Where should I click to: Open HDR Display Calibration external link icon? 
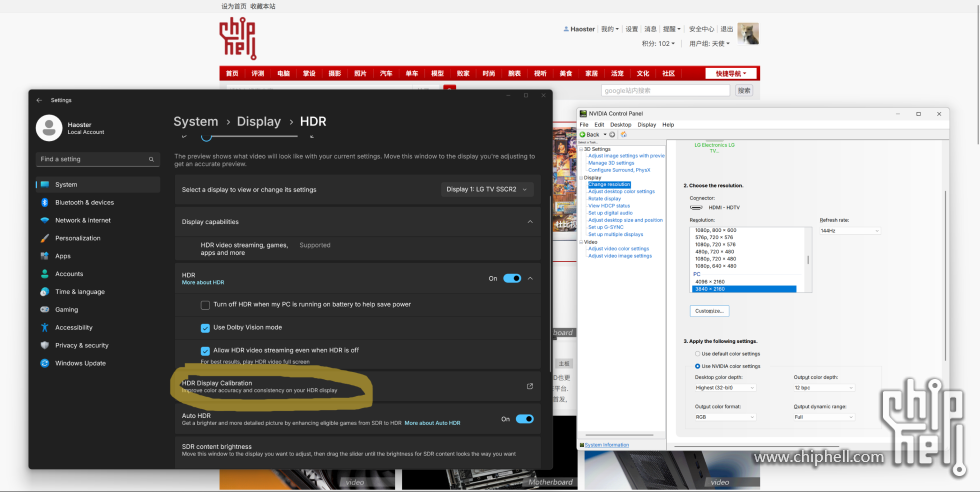tap(530, 386)
